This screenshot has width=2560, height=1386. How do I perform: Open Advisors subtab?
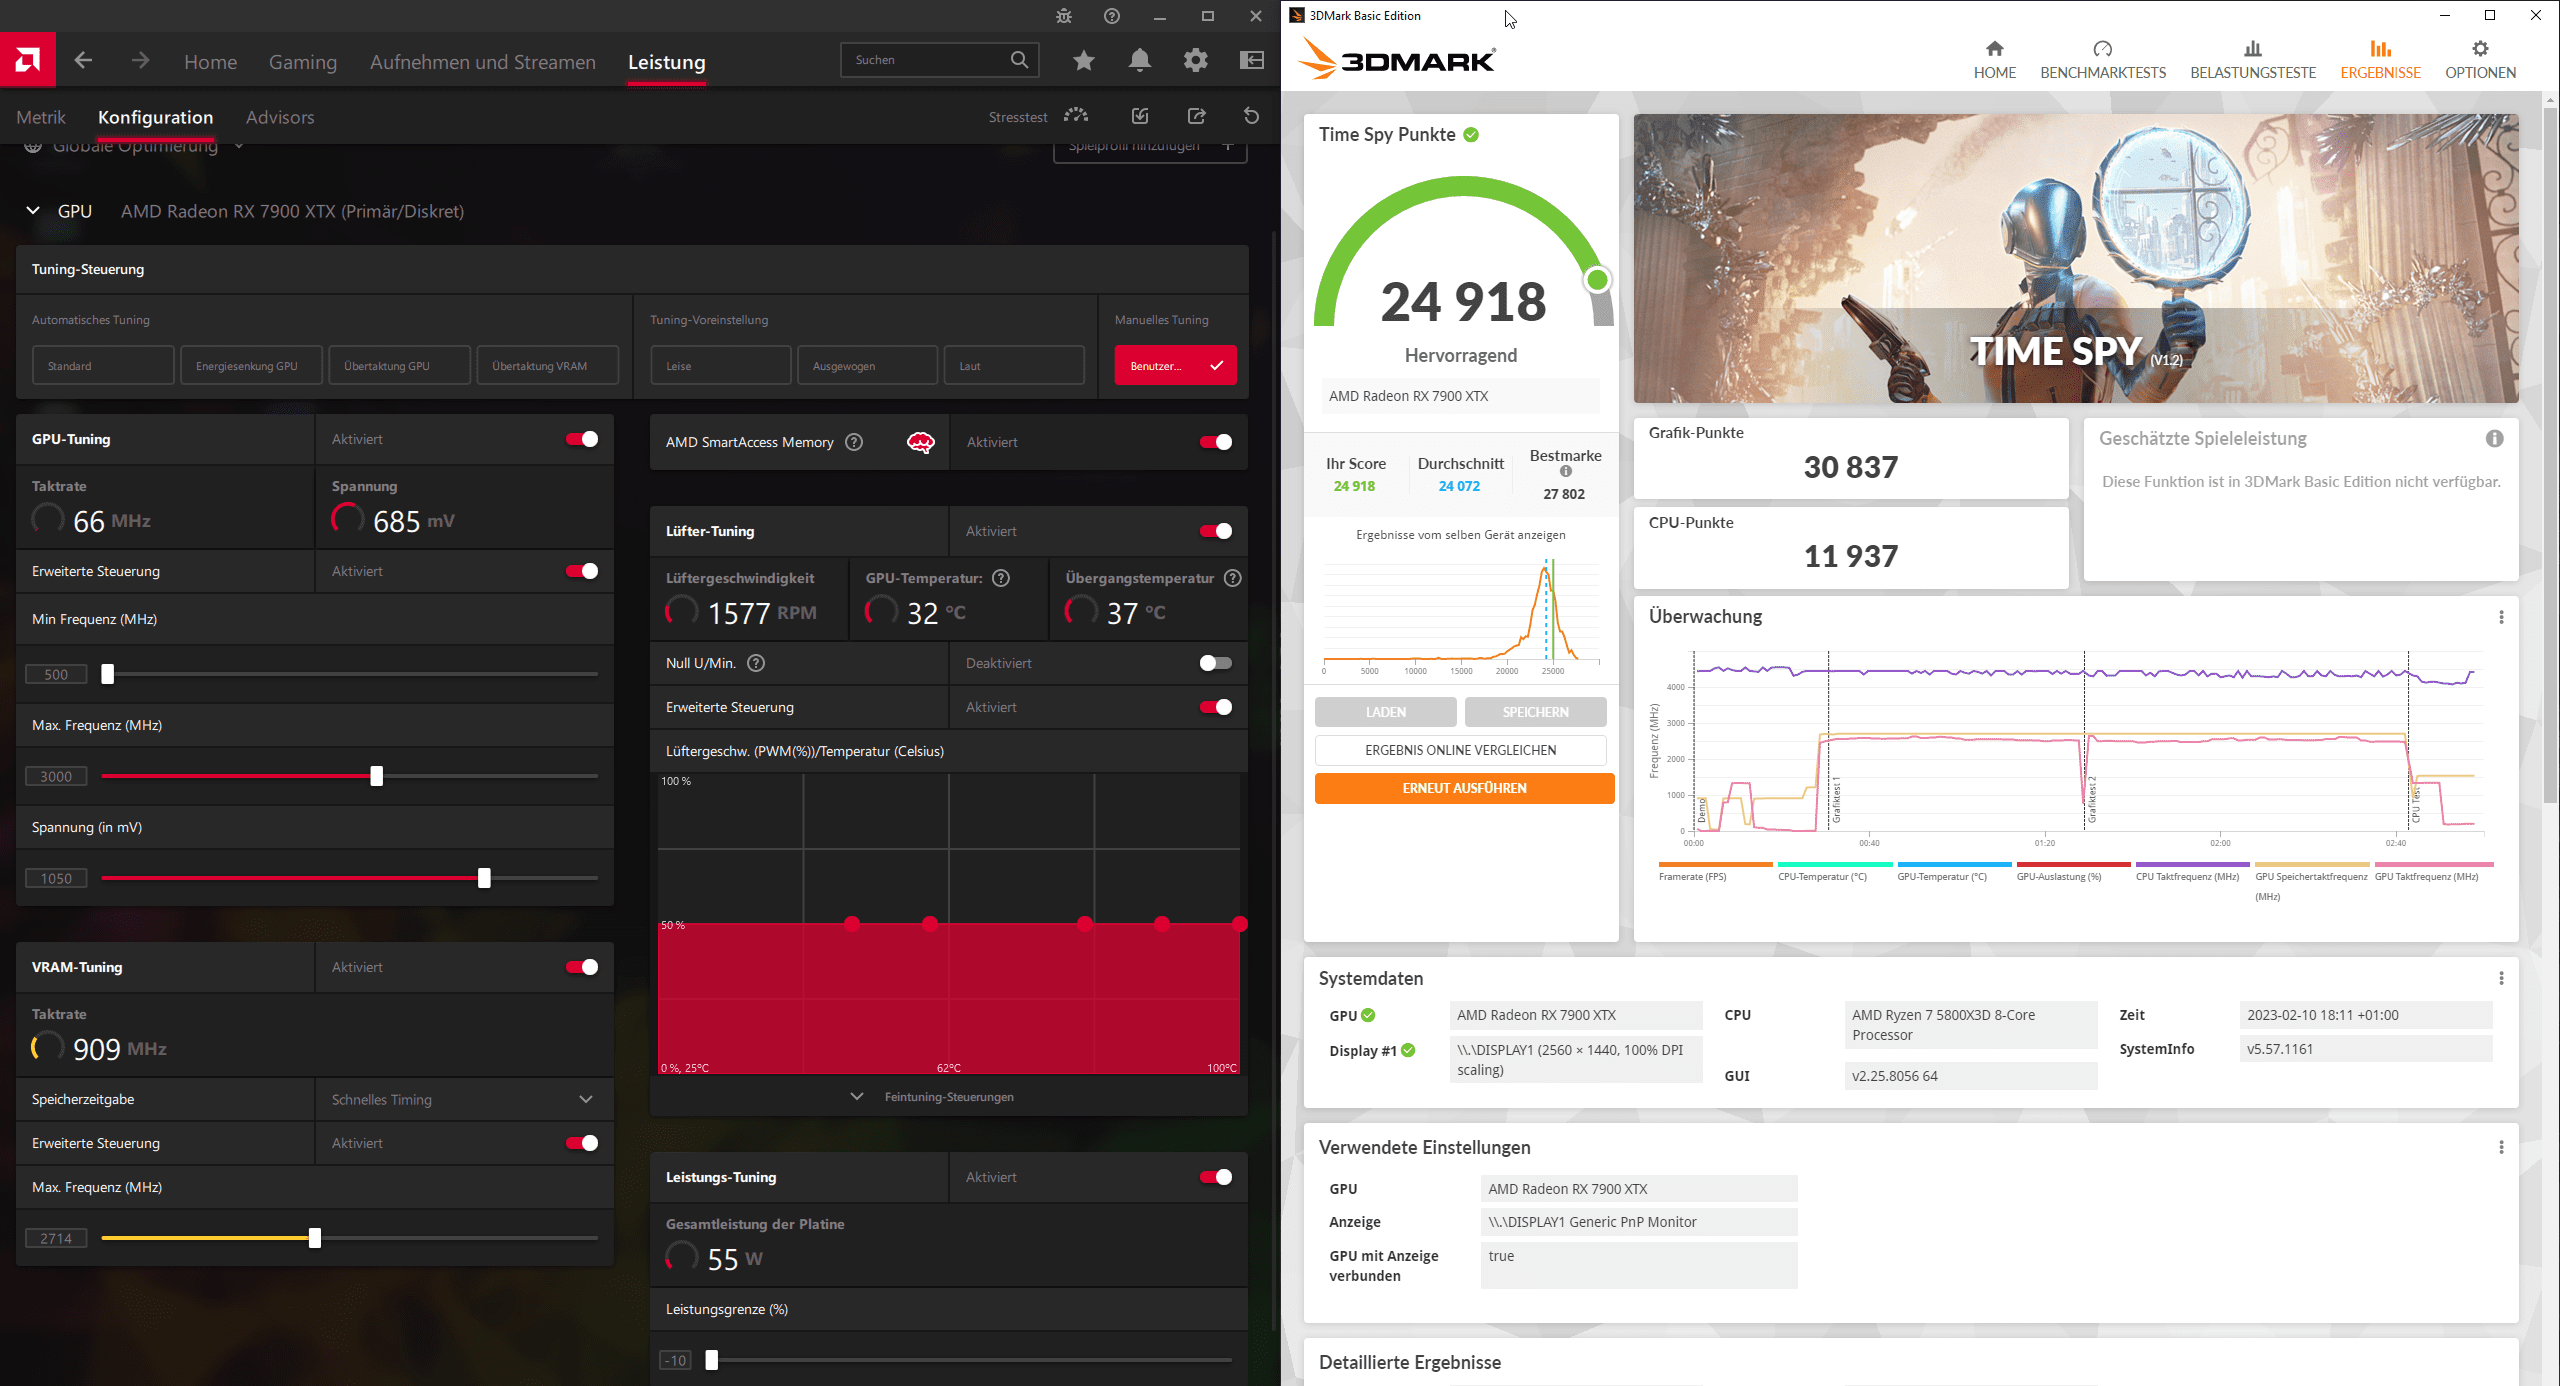point(280,117)
